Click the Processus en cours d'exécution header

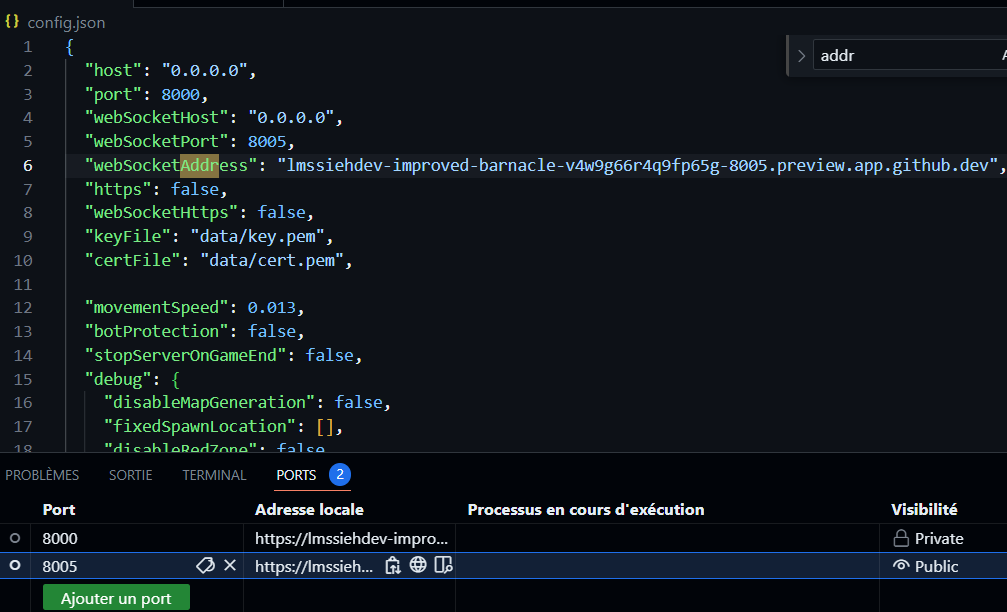click(x=586, y=509)
